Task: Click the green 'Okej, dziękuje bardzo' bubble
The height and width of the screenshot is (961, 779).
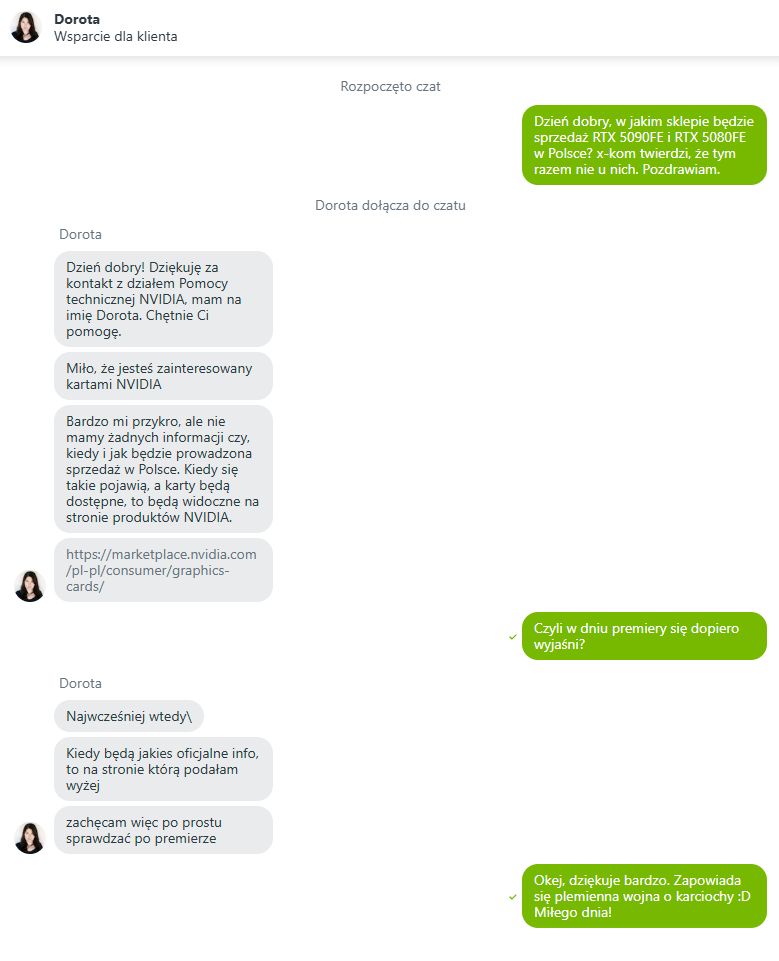Action: tap(644, 896)
